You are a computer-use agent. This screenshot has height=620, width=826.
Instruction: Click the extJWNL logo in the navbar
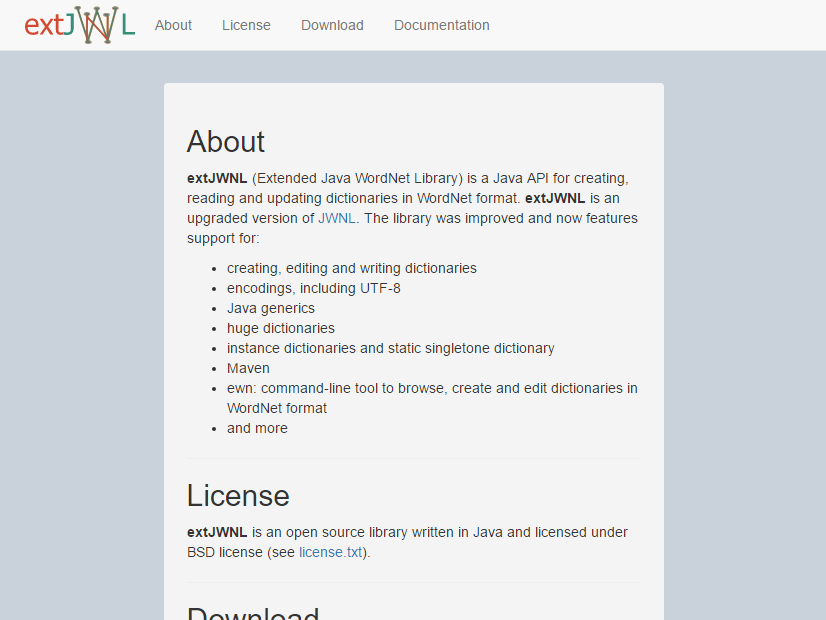click(80, 25)
